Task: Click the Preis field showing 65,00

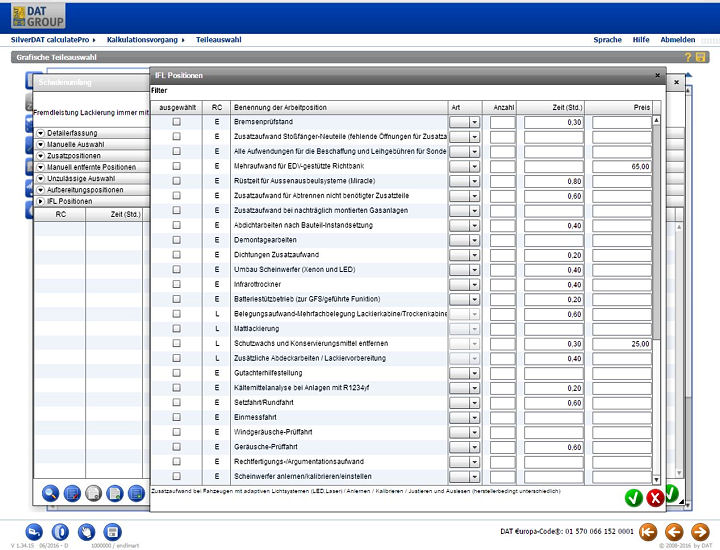Action: (x=622, y=167)
